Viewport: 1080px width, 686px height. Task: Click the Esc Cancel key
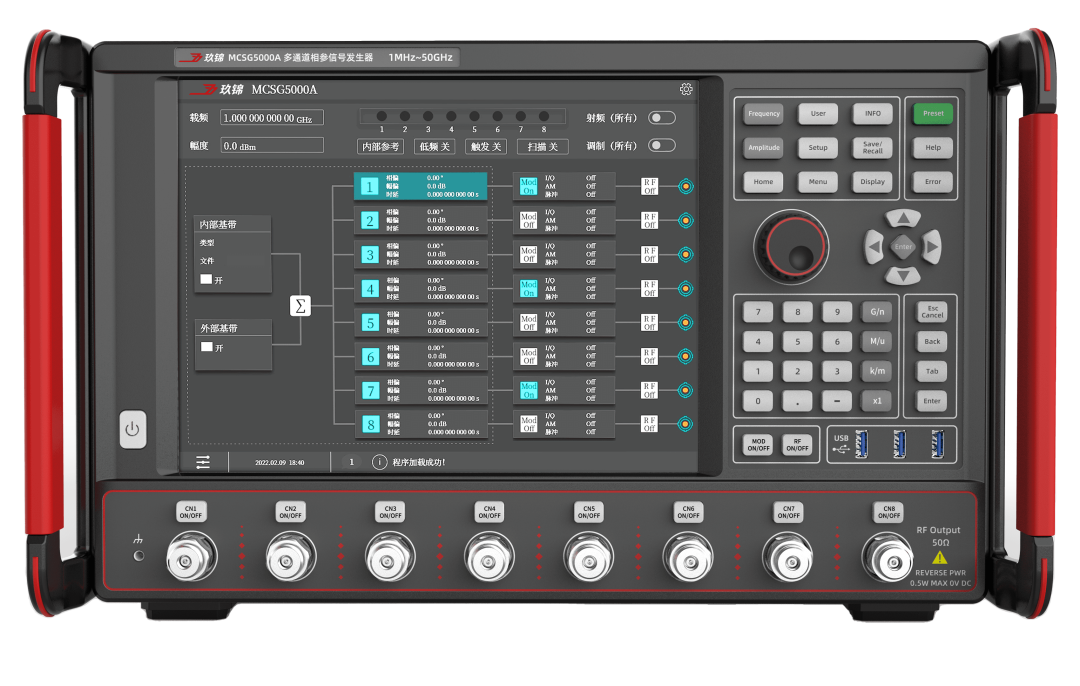(x=932, y=312)
